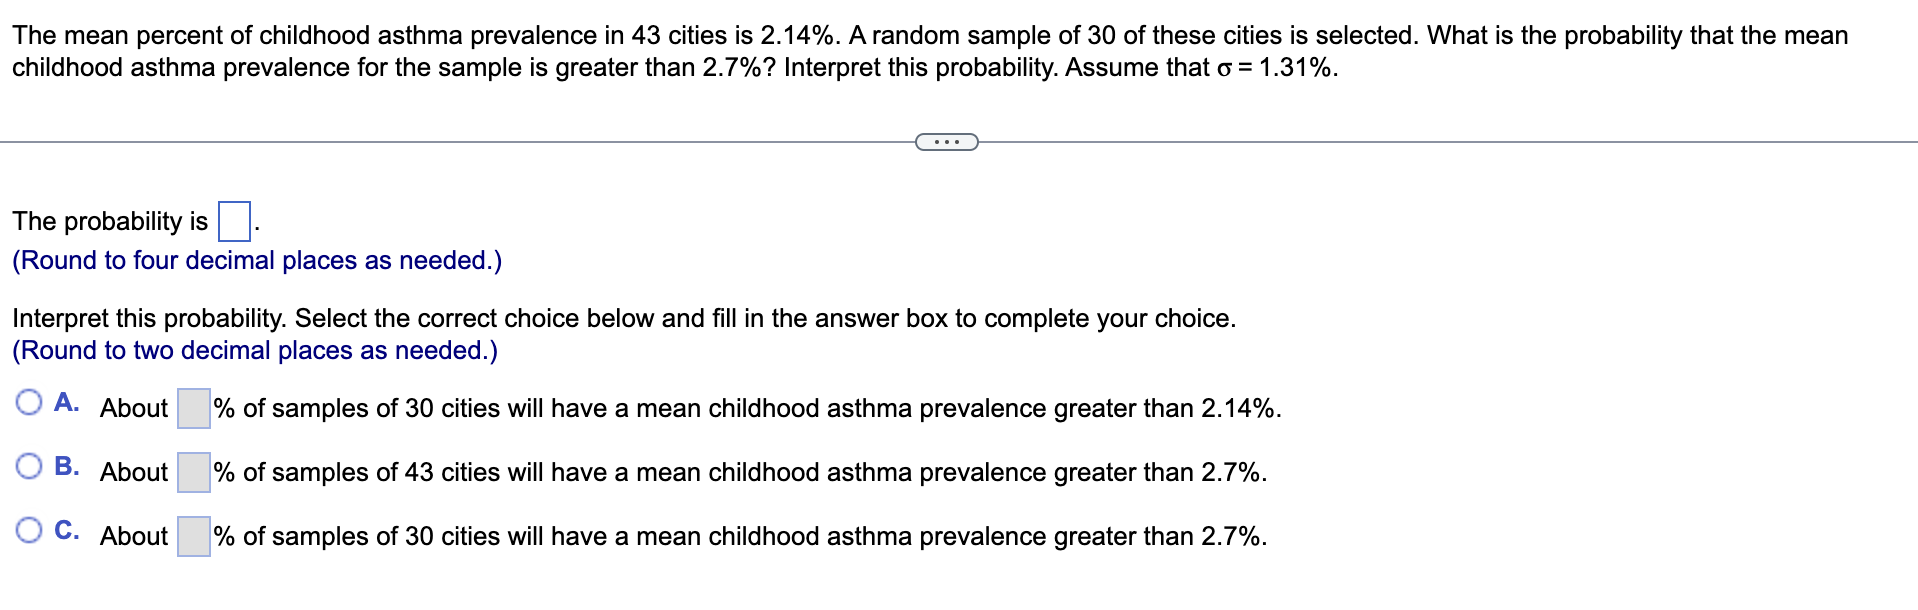Select radio button for choice C
The width and height of the screenshot is (1918, 610).
pos(29,531)
